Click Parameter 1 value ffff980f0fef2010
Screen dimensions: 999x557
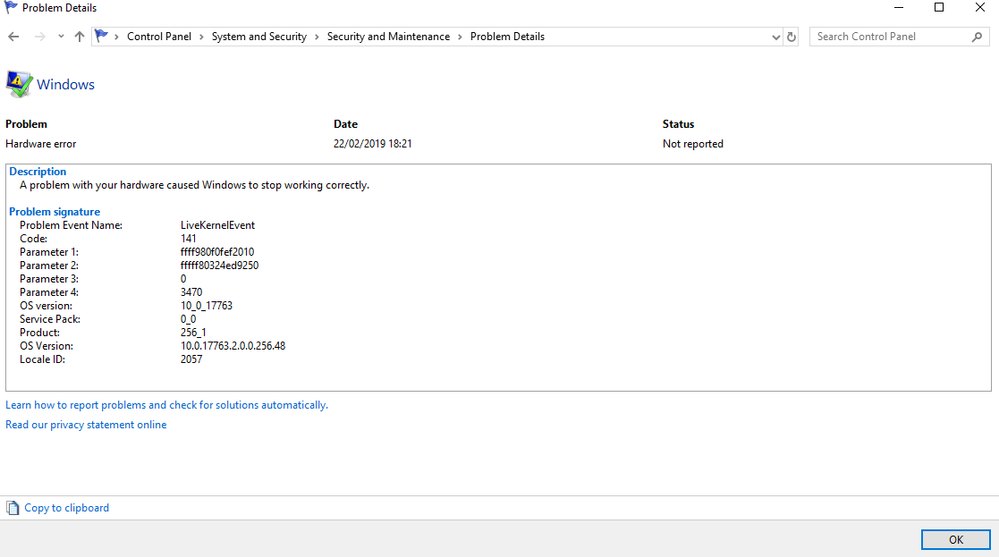point(217,252)
